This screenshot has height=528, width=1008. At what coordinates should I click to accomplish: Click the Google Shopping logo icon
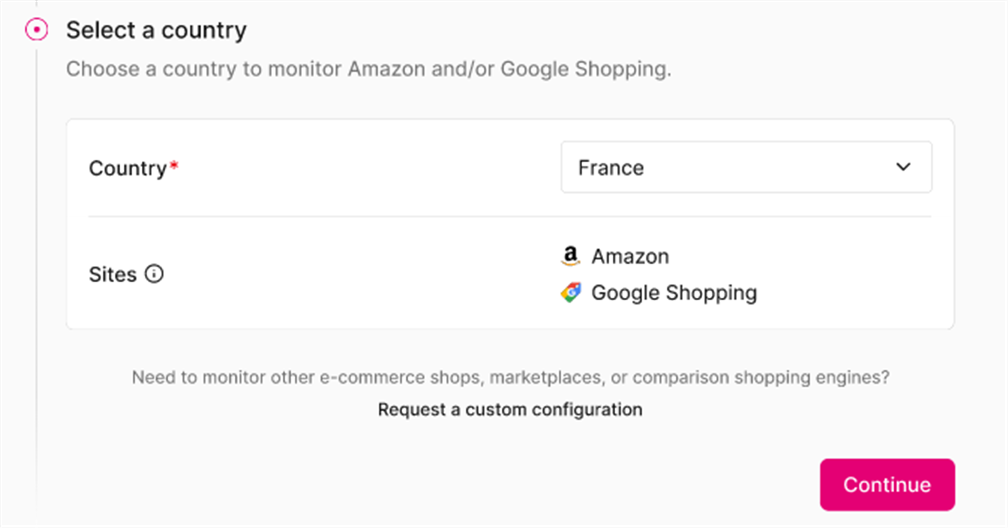(x=570, y=293)
